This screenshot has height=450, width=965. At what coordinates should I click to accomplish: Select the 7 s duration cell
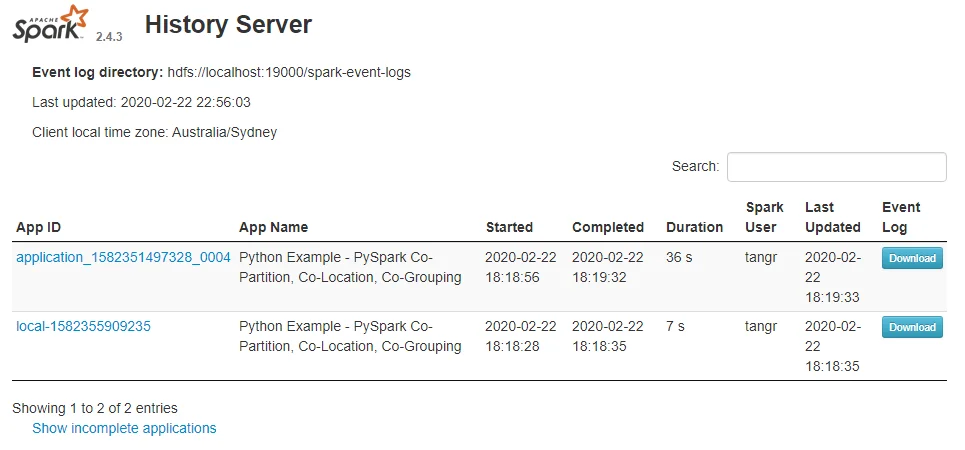click(676, 326)
